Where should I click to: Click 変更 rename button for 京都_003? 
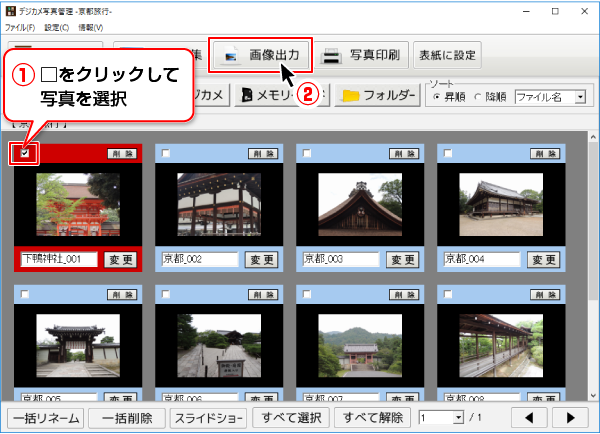402,260
